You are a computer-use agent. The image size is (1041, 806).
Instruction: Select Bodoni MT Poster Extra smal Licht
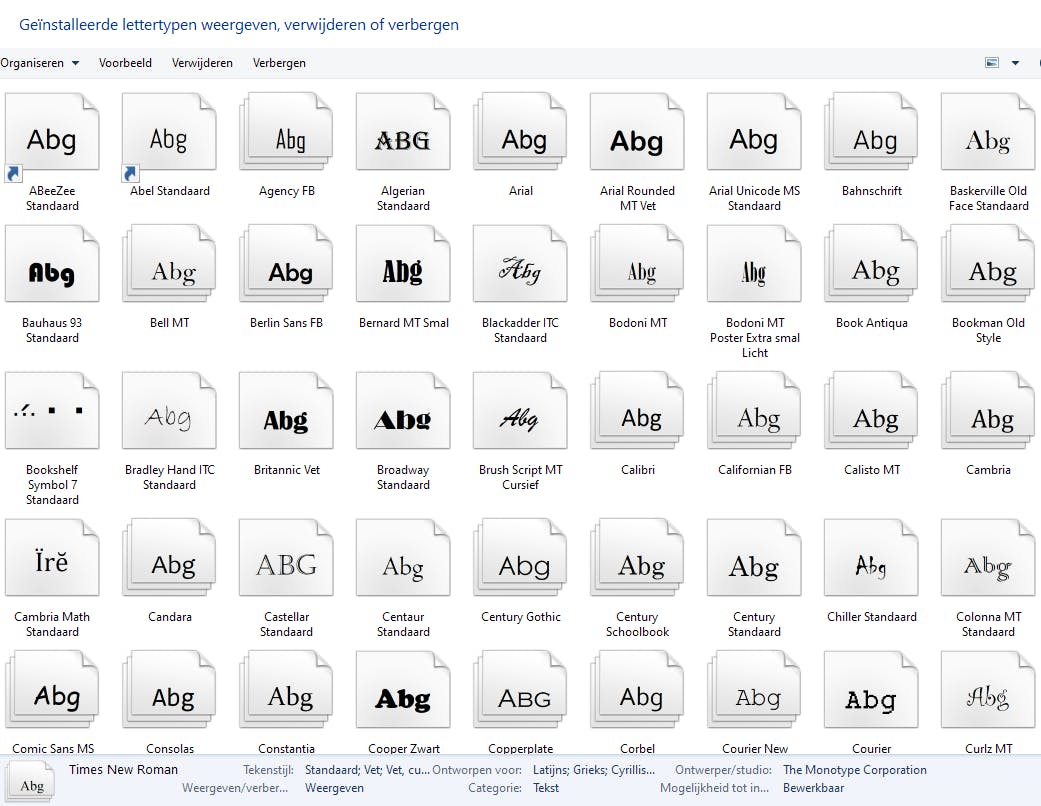754,264
